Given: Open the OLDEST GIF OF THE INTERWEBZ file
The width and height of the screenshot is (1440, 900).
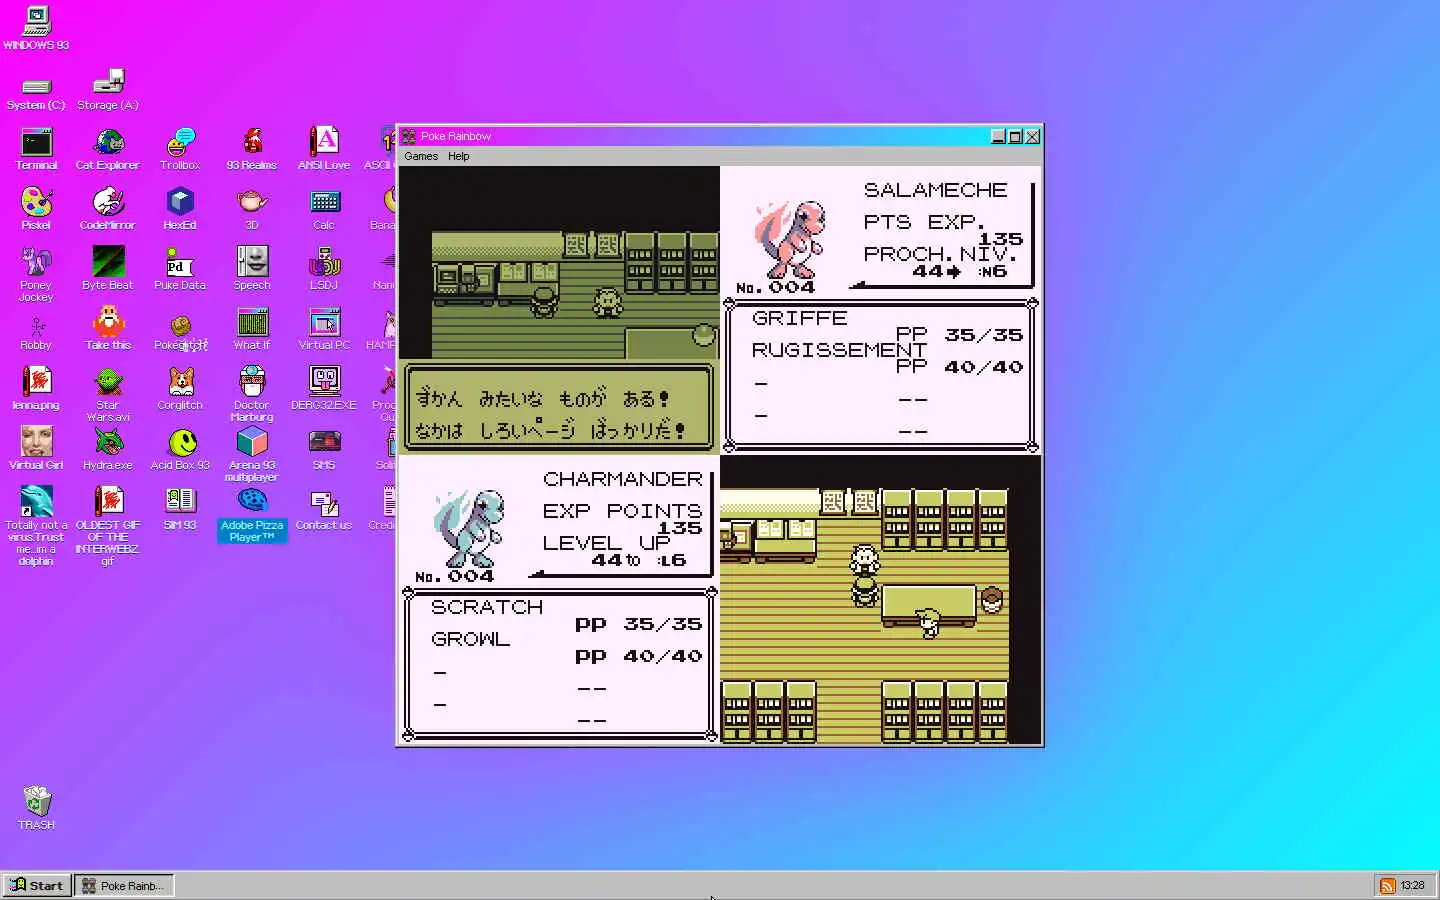Looking at the screenshot, I should [108, 527].
